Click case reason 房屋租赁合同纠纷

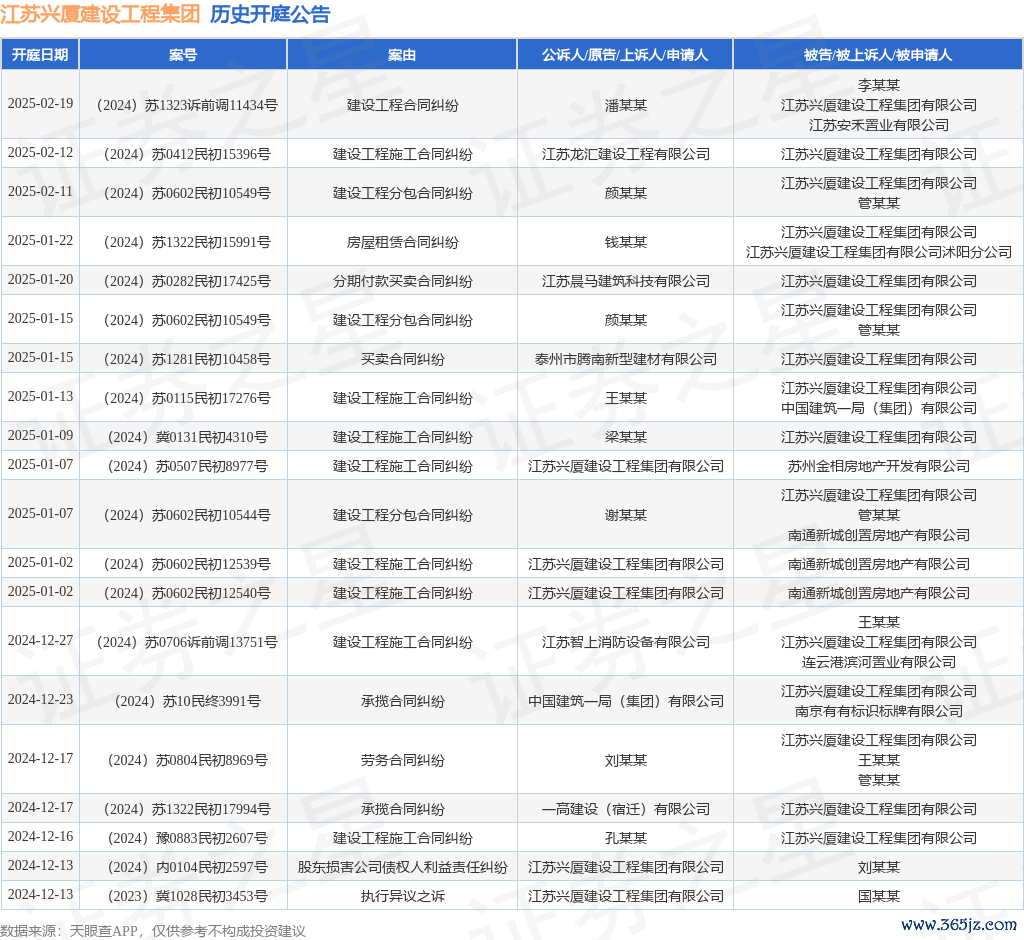tap(402, 242)
